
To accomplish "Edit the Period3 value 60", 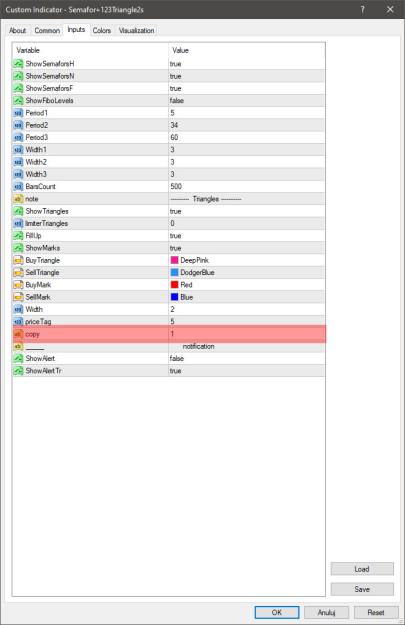I will (x=247, y=138).
